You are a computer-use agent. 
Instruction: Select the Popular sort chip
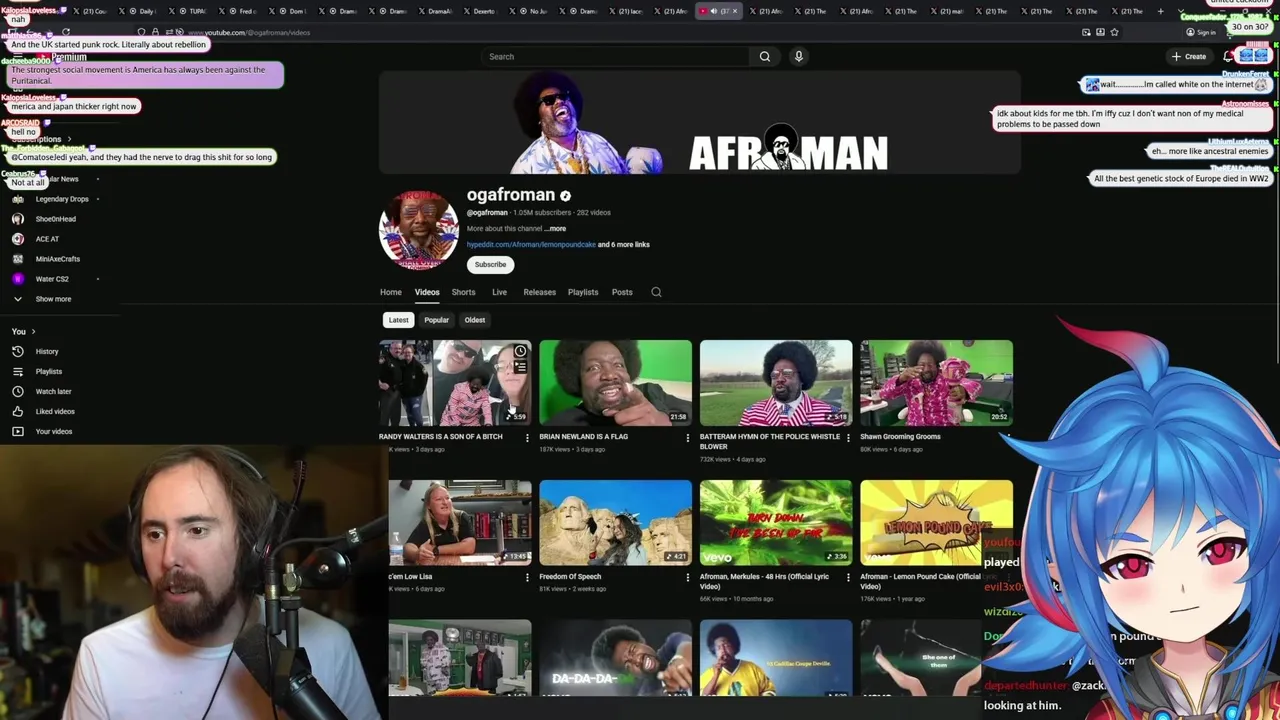tap(436, 320)
